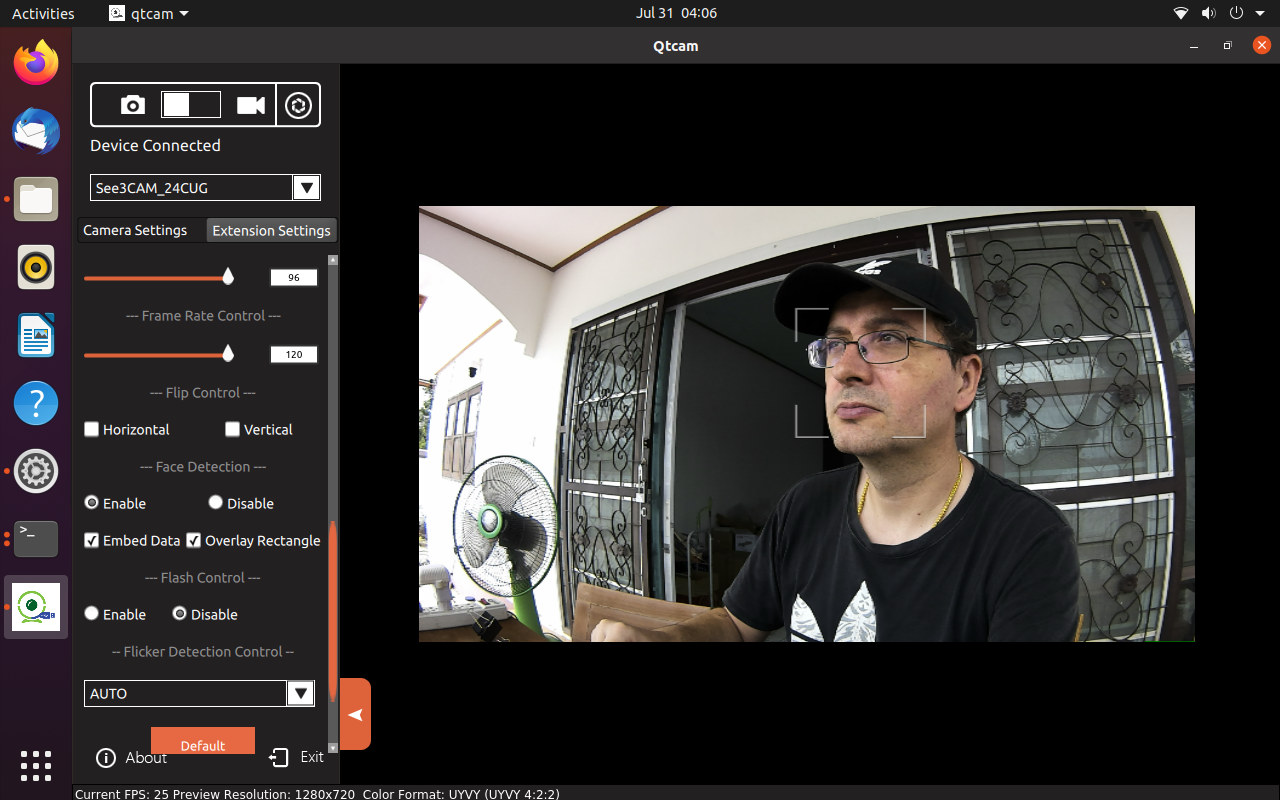
Task: Show applications grid in the dock
Action: 36,765
